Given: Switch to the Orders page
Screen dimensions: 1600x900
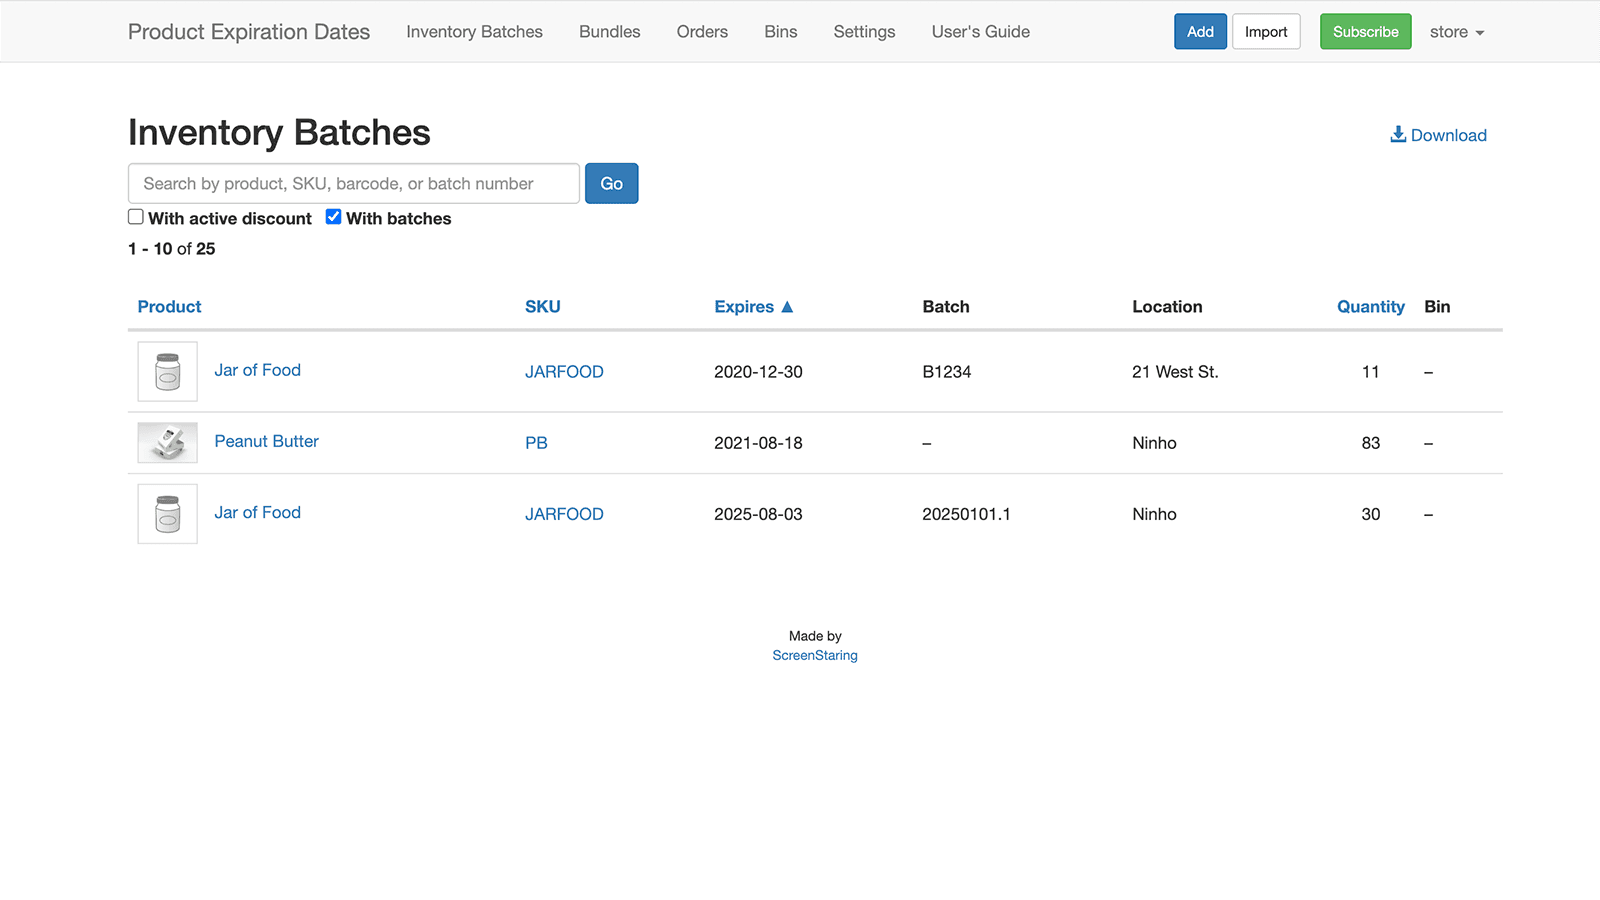Looking at the screenshot, I should 702,31.
